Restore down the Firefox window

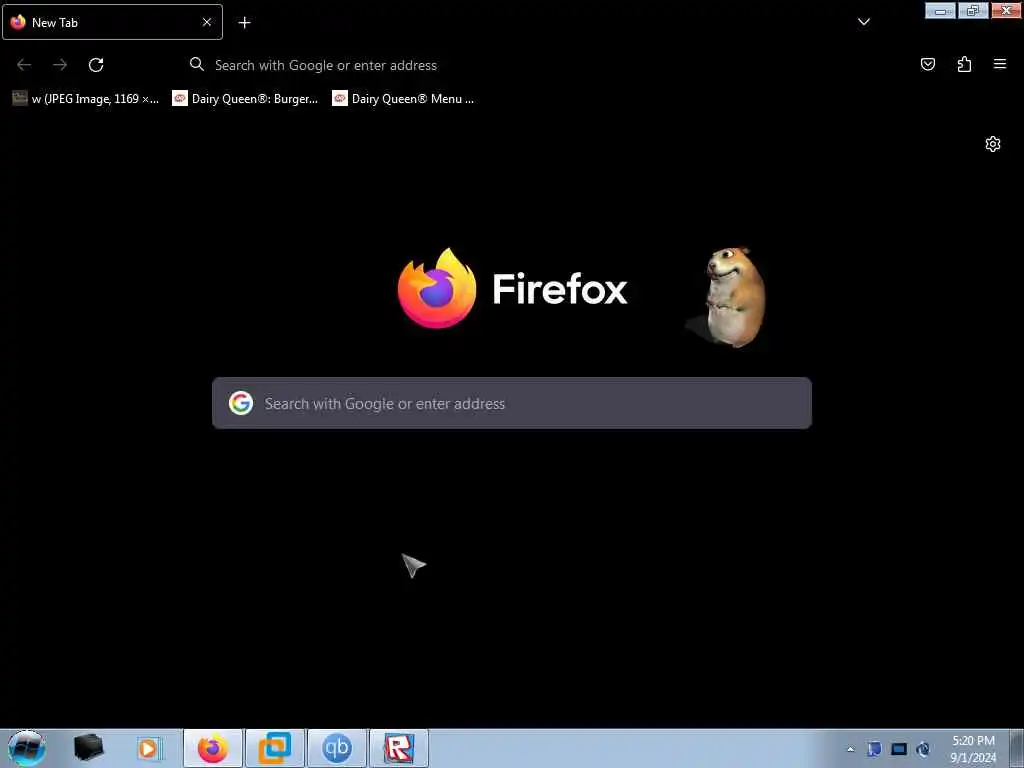tap(973, 10)
